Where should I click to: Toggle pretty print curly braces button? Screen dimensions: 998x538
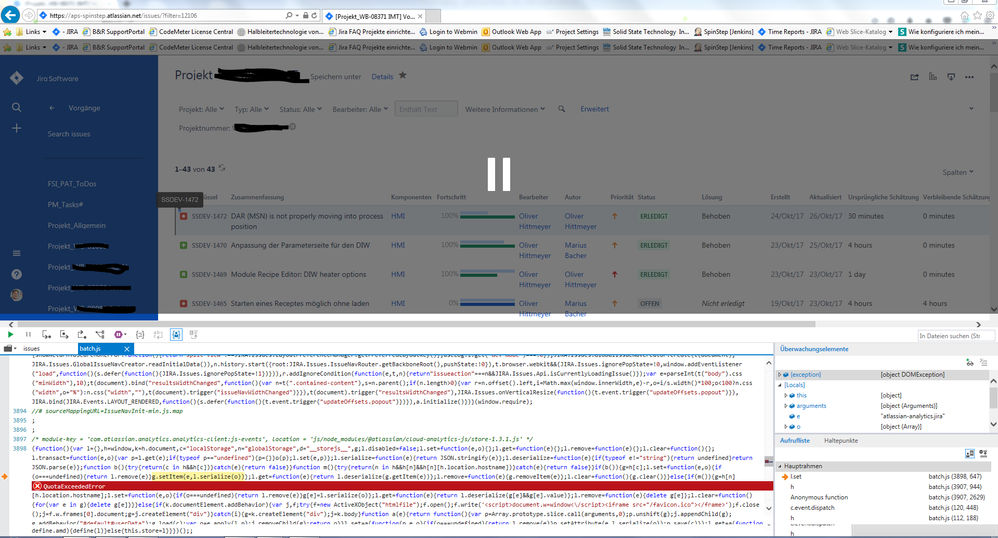(x=140, y=334)
